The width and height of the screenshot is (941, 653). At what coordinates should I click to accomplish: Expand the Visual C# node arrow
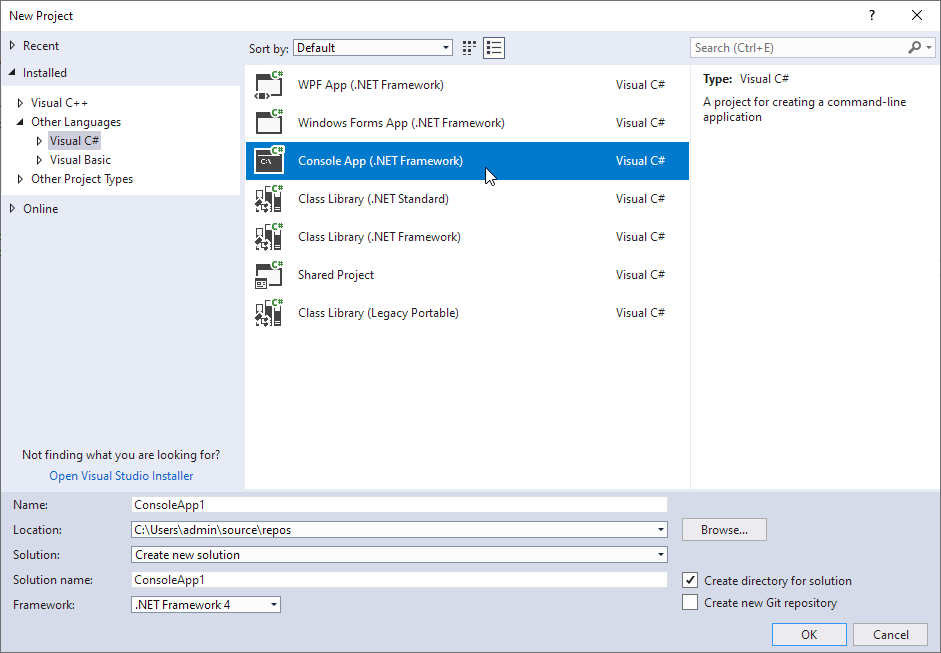40,141
